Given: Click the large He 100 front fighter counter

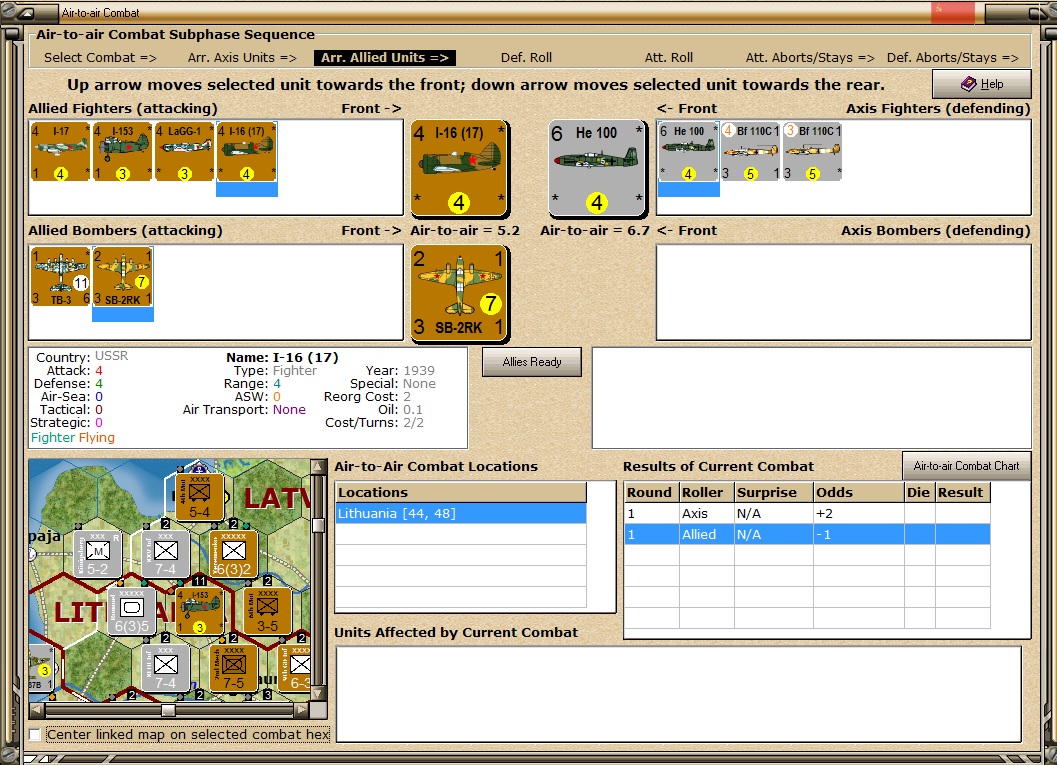Looking at the screenshot, I should coord(597,169).
